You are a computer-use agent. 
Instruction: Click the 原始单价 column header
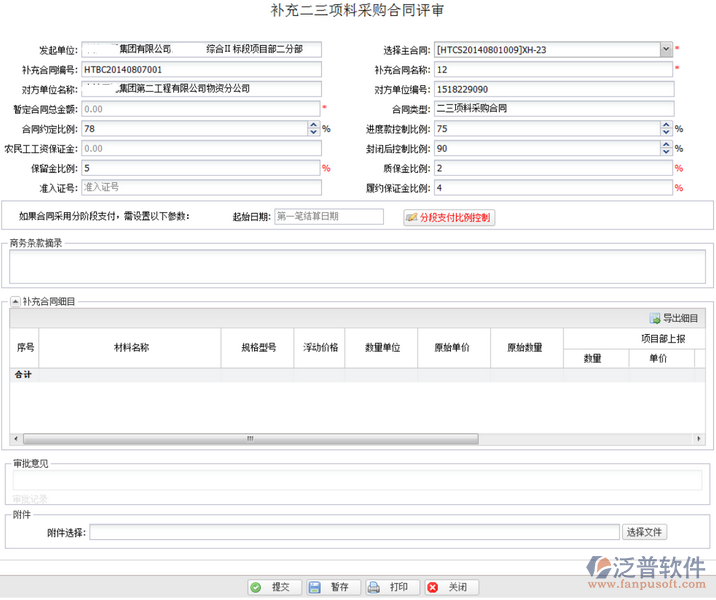tap(452, 348)
